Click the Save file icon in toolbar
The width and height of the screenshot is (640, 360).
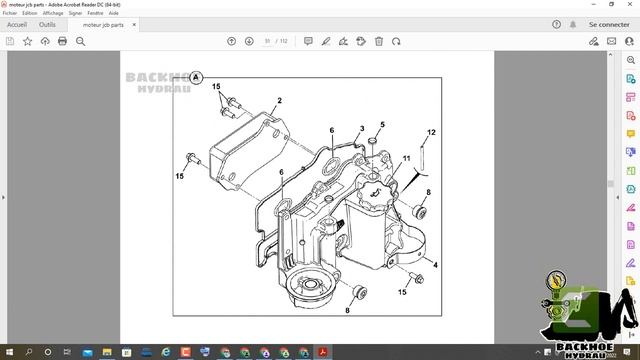[10, 41]
